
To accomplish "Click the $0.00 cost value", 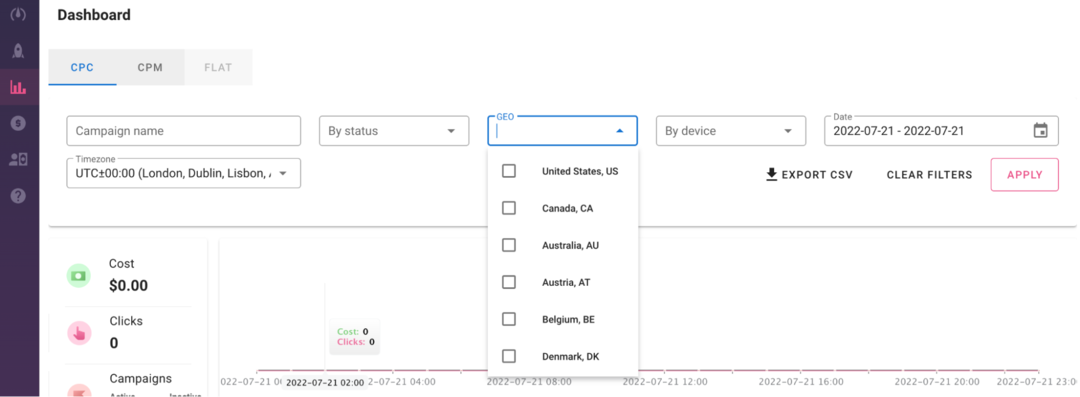I will click(x=128, y=285).
